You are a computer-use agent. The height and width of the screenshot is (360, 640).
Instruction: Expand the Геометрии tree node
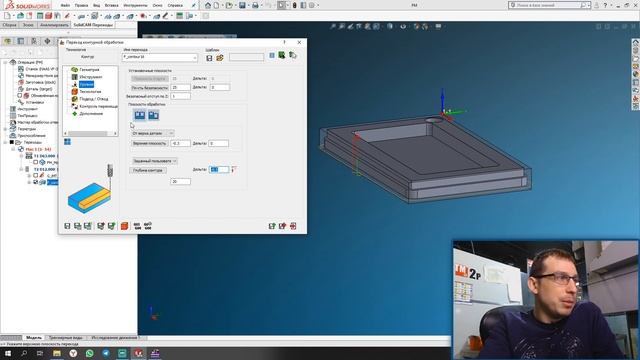coord(5,129)
